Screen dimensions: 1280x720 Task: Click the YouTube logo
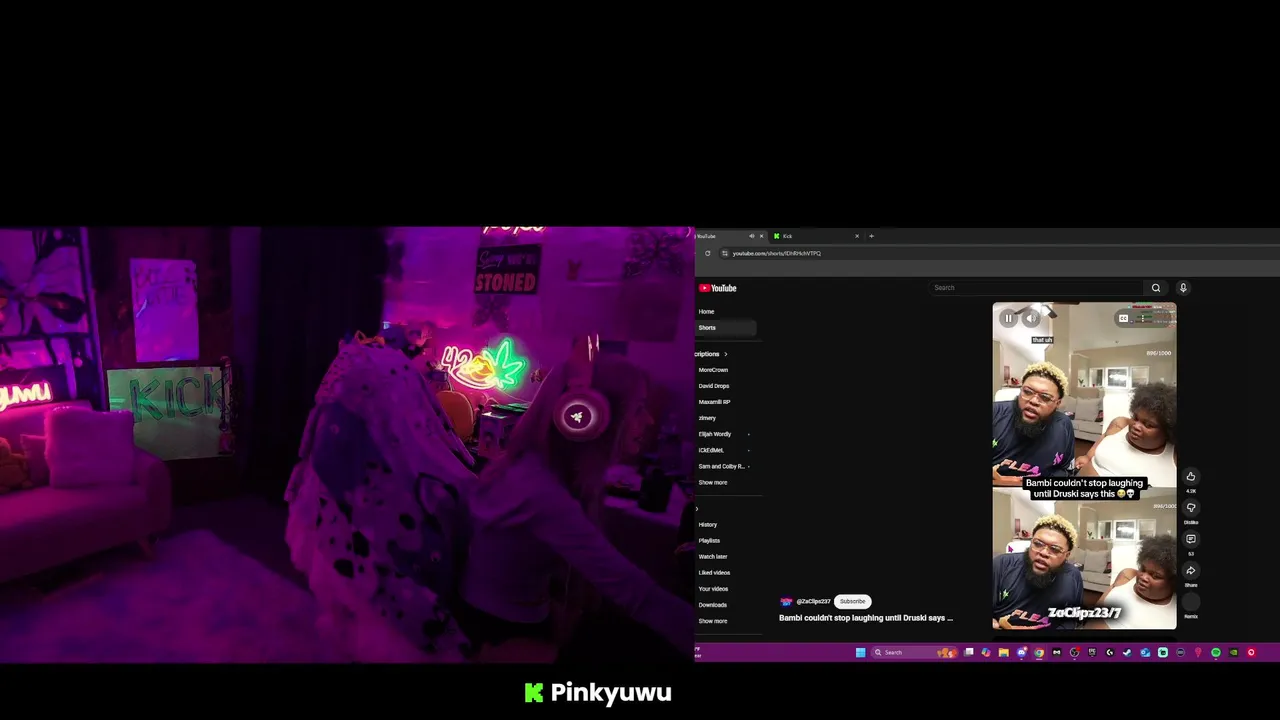tap(717, 288)
